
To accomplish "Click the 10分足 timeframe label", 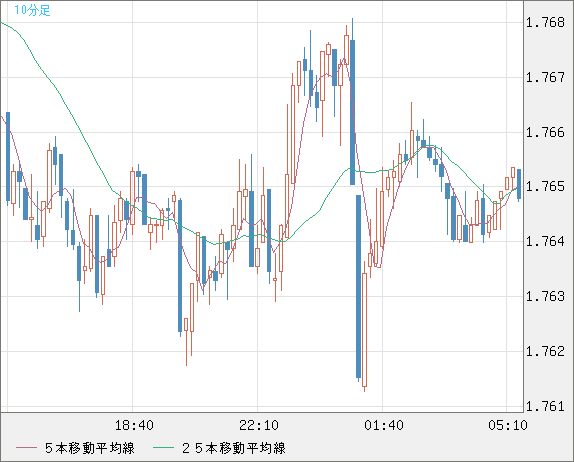I will tap(32, 10).
